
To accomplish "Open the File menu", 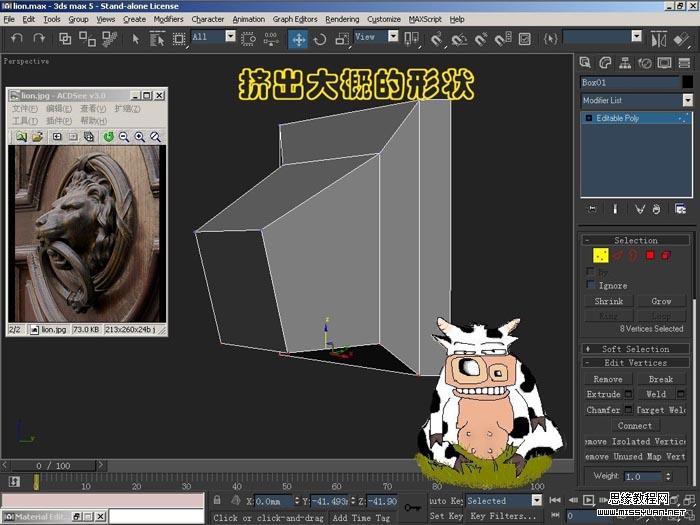I will [9, 19].
